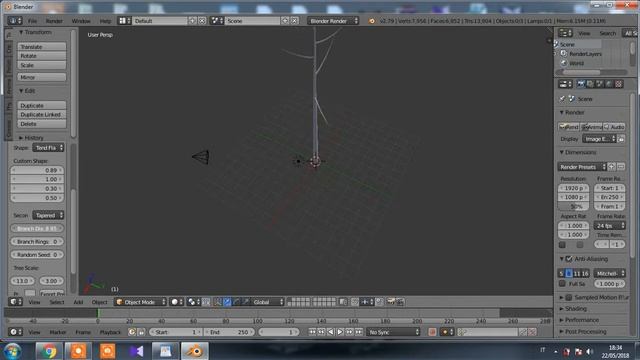Click the pivot point selector icon
Viewport: 640px width, 360px height.
click(192, 302)
